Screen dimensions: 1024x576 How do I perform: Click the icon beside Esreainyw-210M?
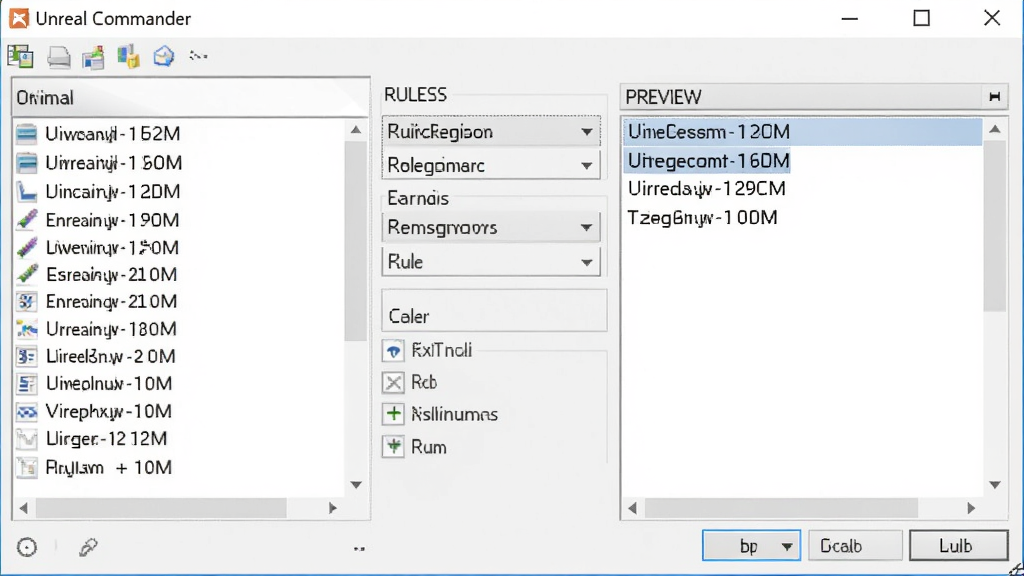(27, 274)
